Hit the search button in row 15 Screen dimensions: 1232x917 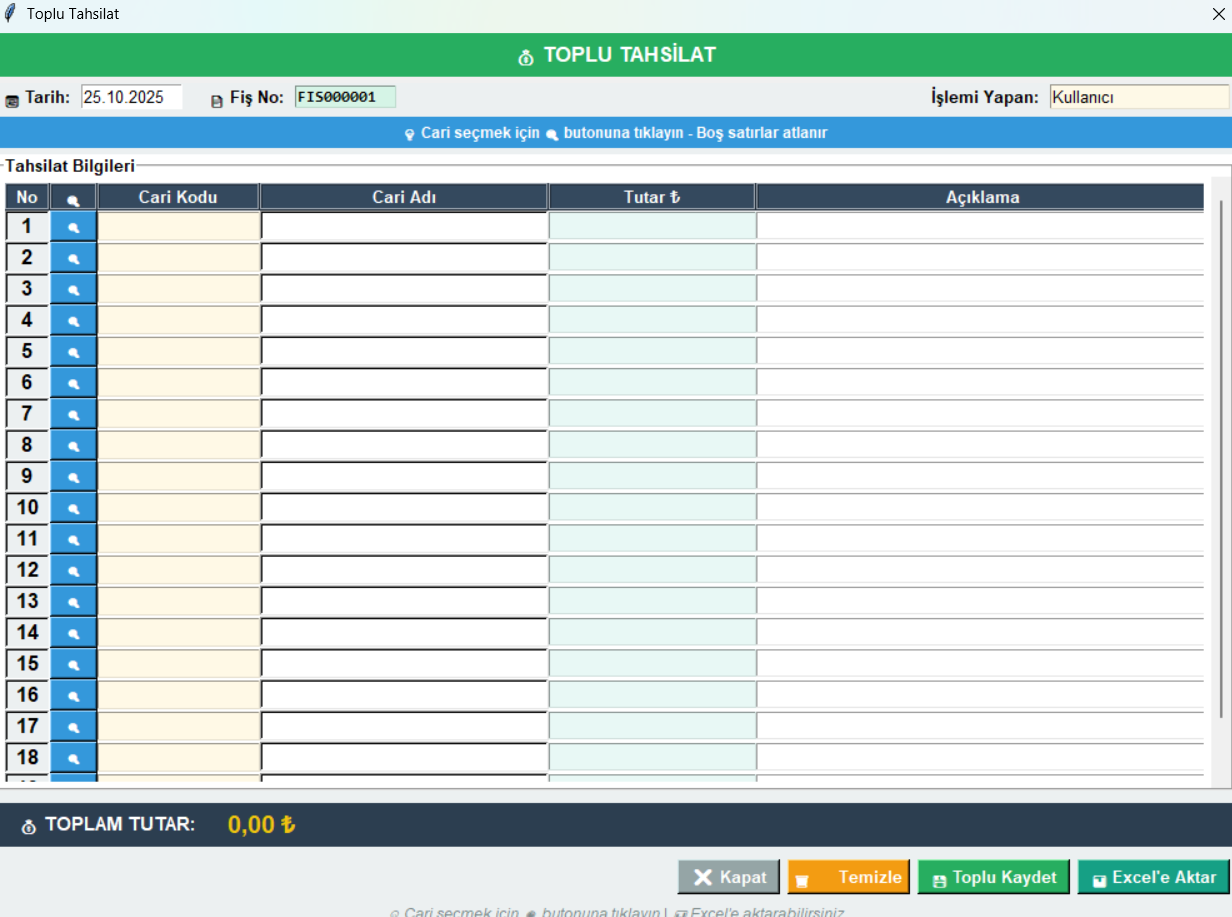pos(73,664)
